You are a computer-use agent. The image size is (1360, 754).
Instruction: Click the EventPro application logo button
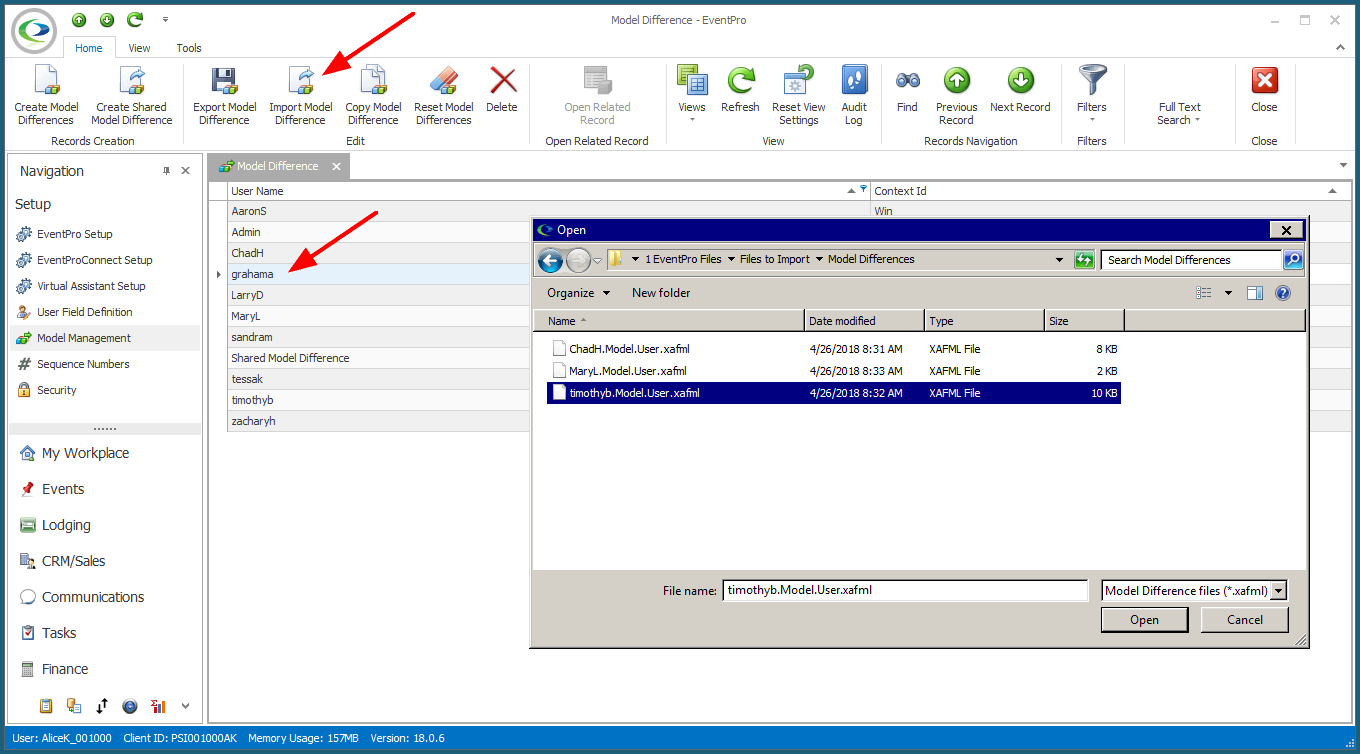click(35, 30)
